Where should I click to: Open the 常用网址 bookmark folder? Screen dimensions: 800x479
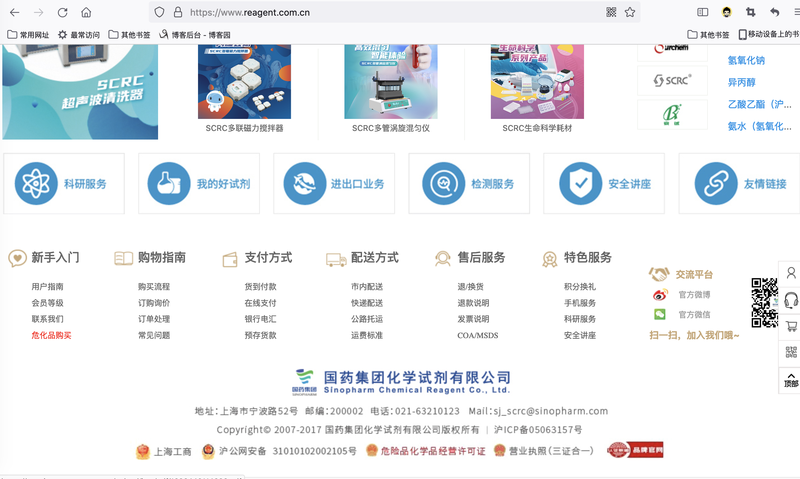[28, 35]
